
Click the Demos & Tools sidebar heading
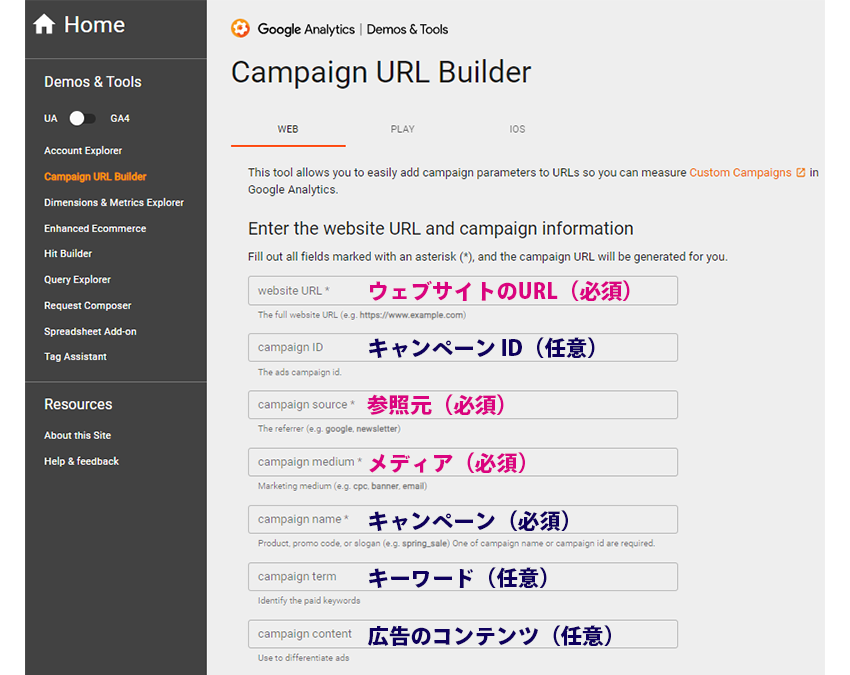coord(93,82)
